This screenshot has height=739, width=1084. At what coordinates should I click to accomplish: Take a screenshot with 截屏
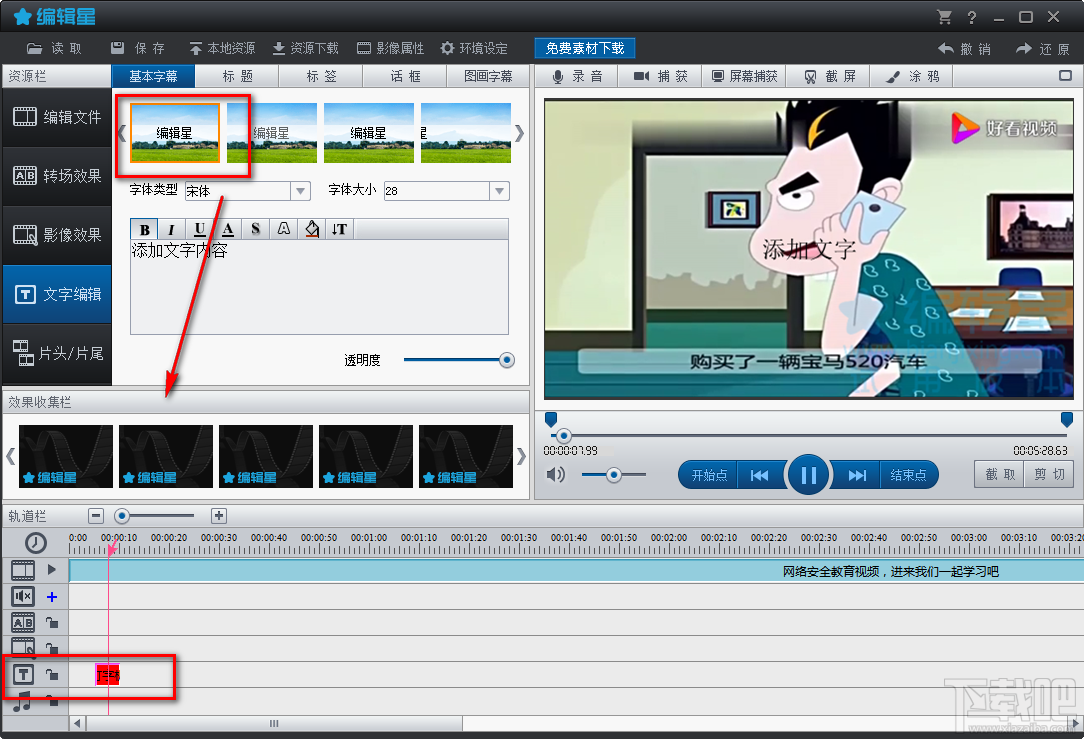(829, 76)
